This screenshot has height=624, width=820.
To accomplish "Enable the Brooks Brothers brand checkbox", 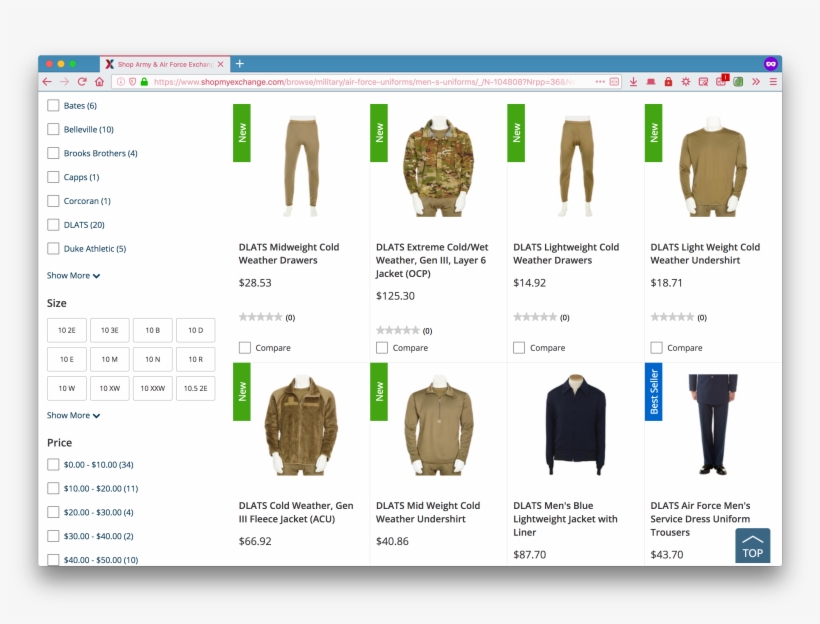I will coord(54,153).
